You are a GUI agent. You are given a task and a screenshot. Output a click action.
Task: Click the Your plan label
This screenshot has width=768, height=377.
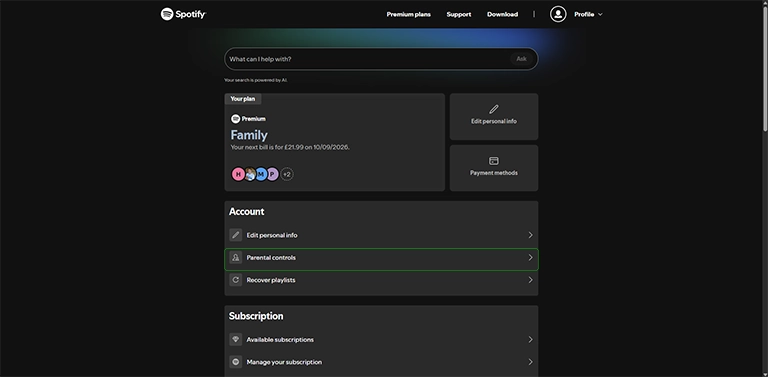coord(243,98)
